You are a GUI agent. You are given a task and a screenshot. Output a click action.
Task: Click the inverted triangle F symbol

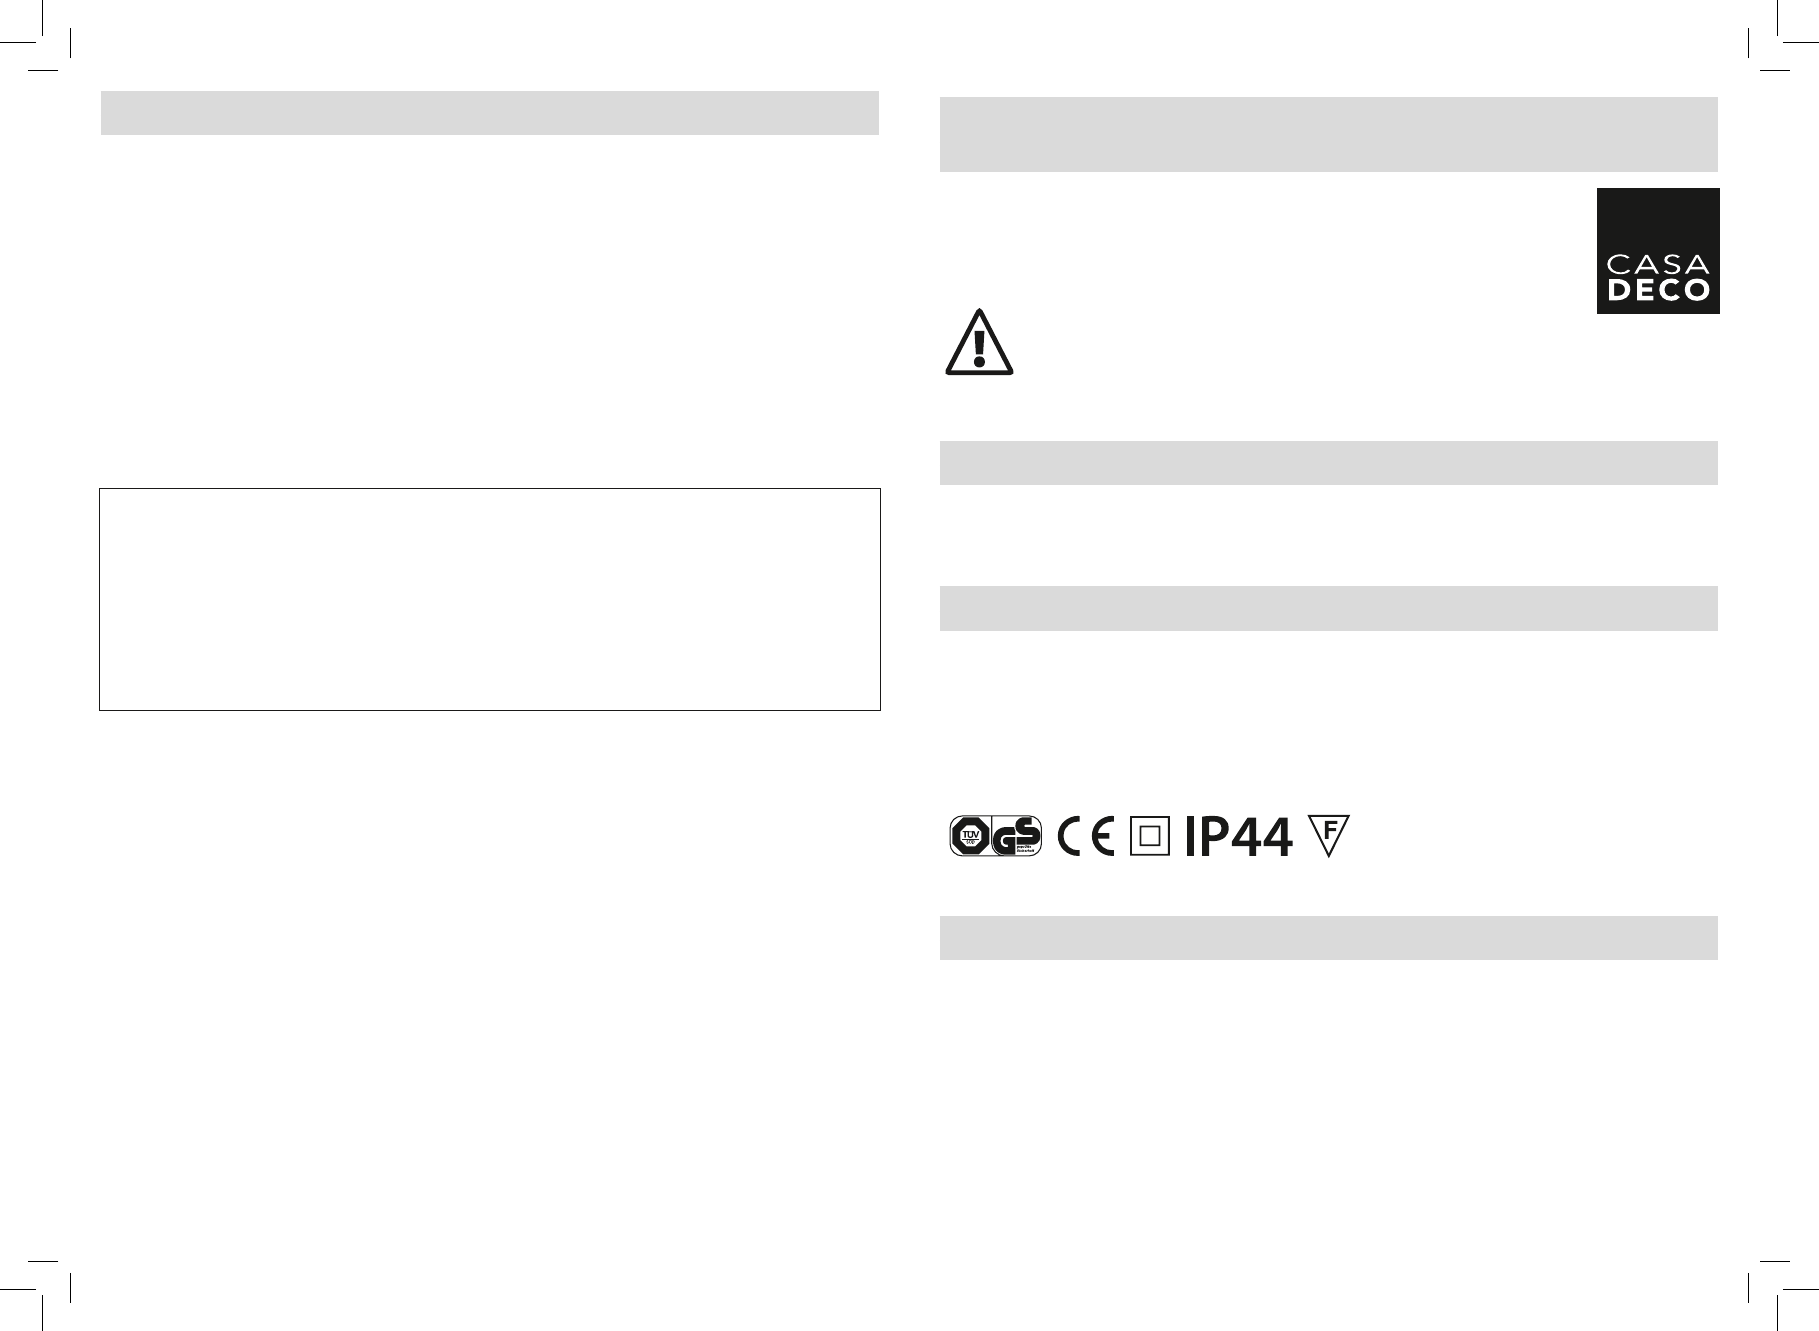[1329, 836]
